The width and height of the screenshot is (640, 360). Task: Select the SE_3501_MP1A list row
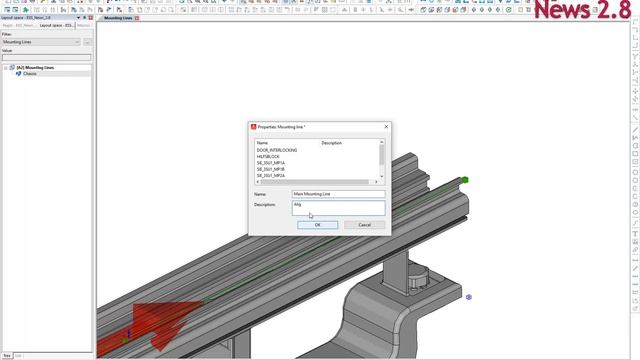pos(271,163)
